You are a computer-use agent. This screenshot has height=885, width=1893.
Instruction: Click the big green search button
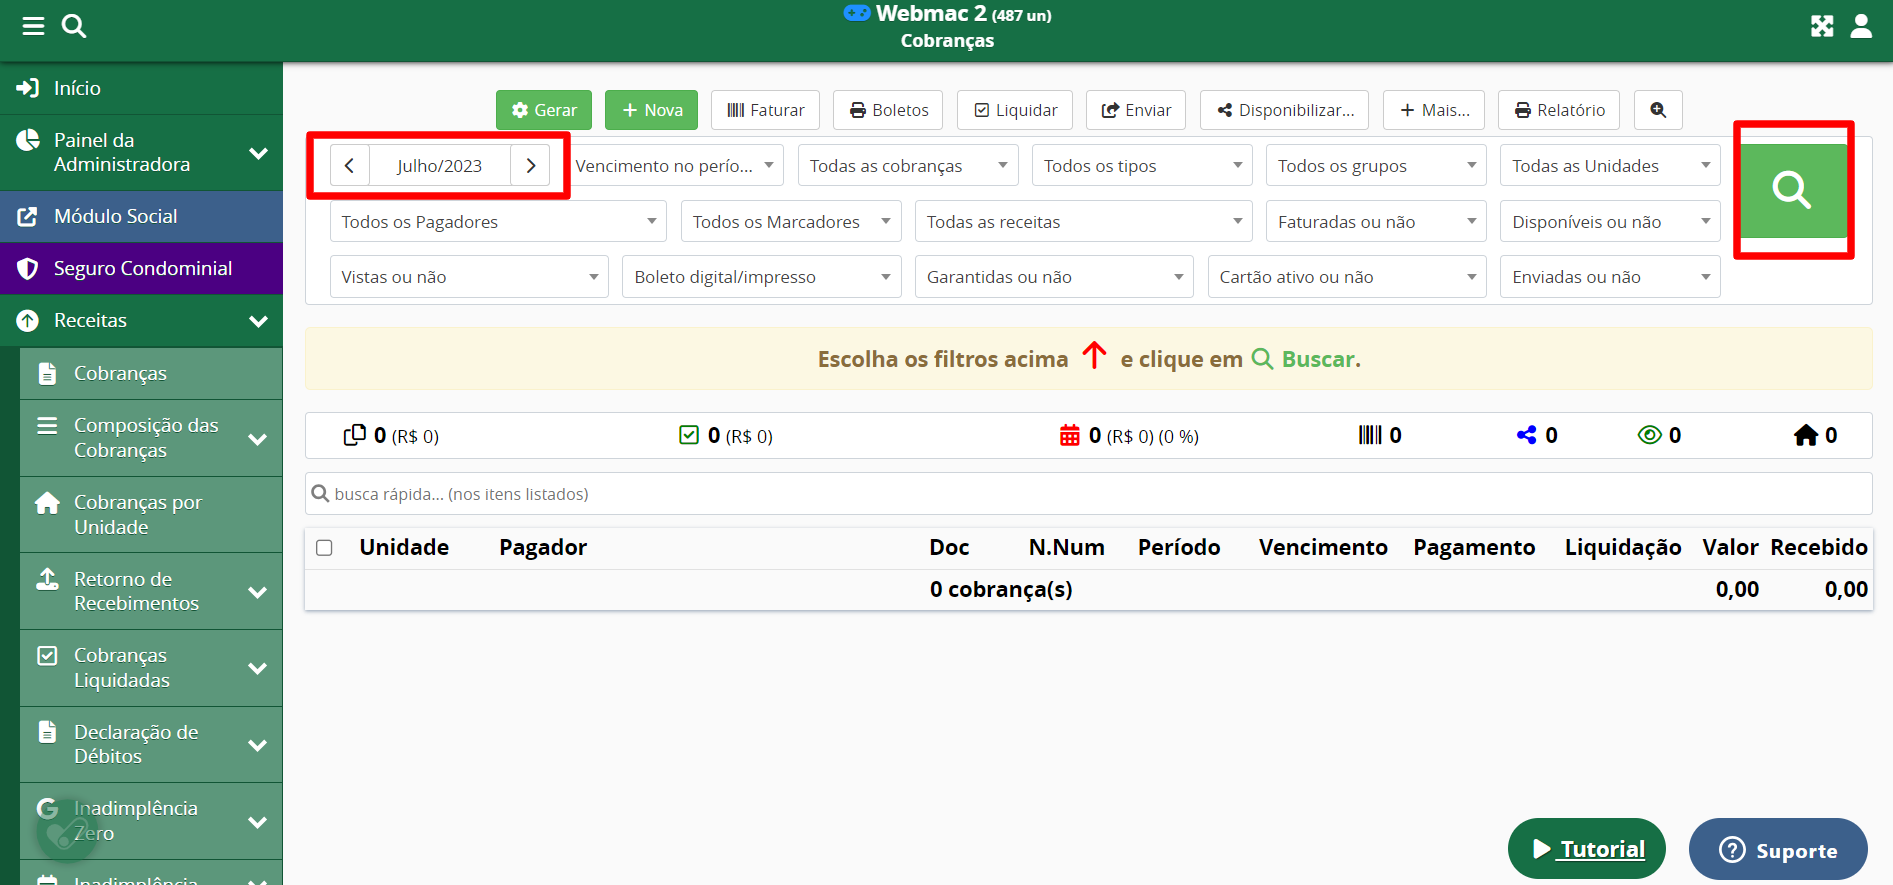tap(1793, 190)
